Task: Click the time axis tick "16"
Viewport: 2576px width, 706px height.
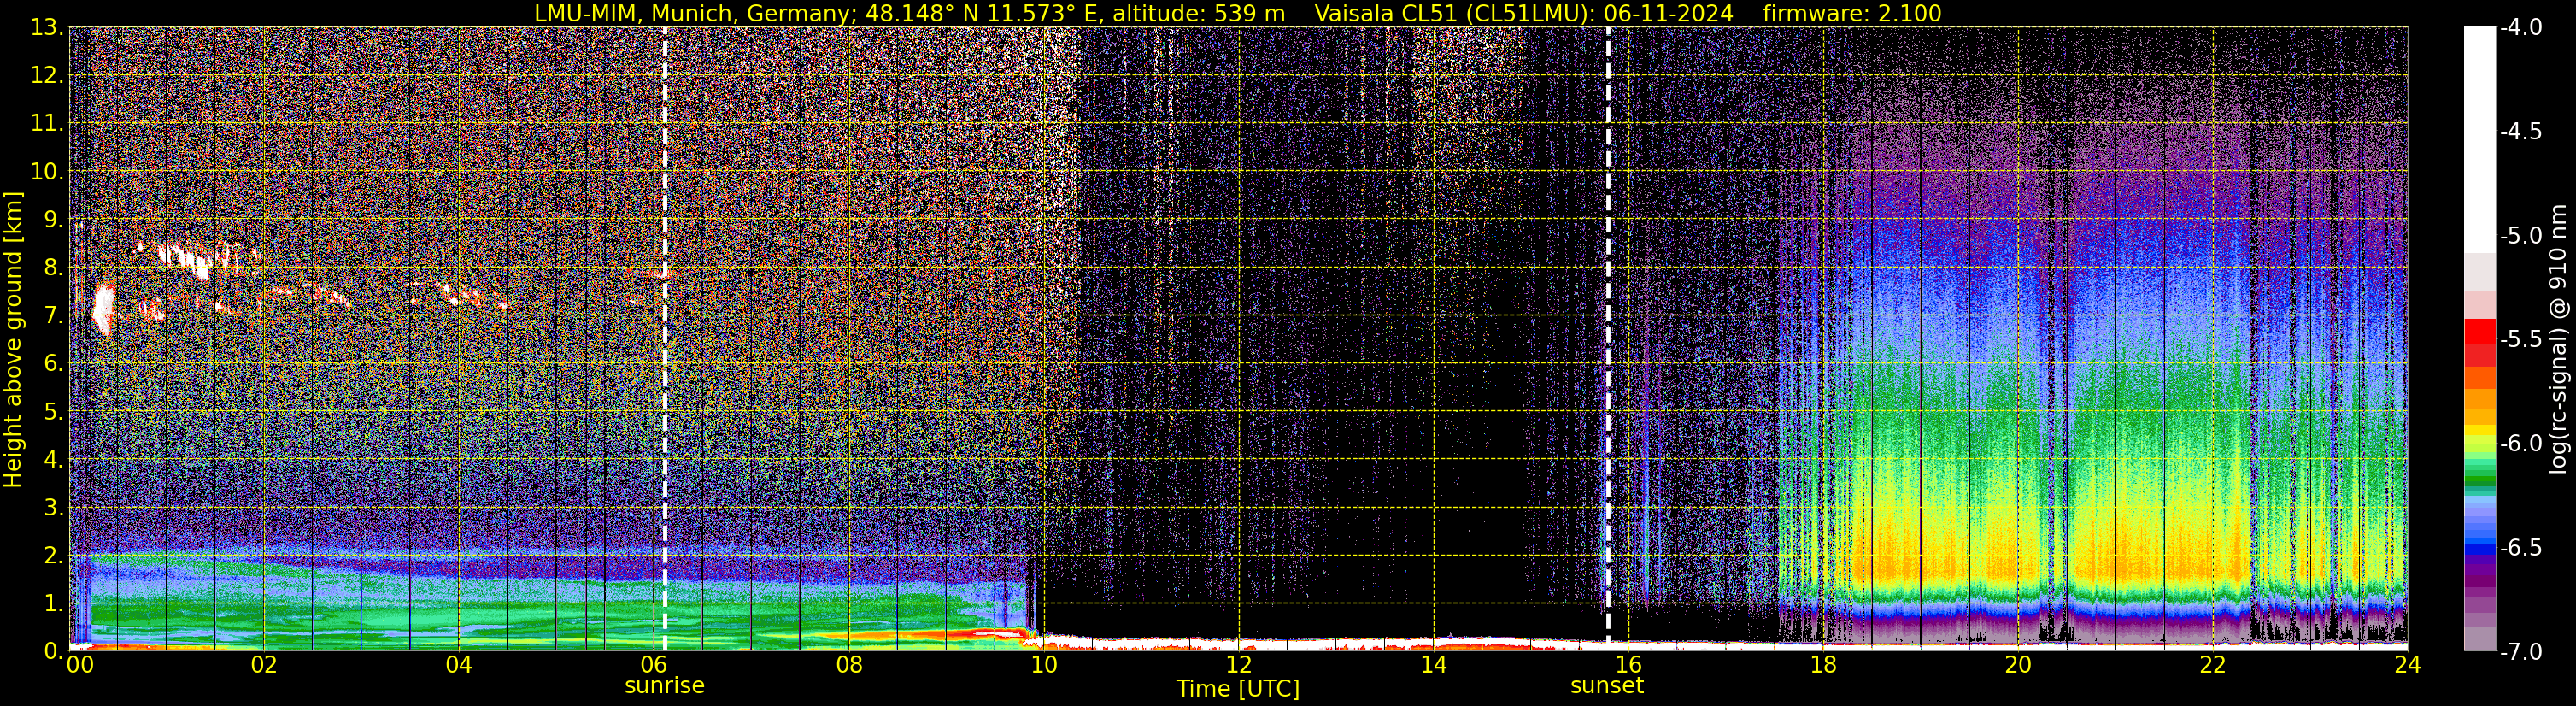Action: coord(1628,664)
